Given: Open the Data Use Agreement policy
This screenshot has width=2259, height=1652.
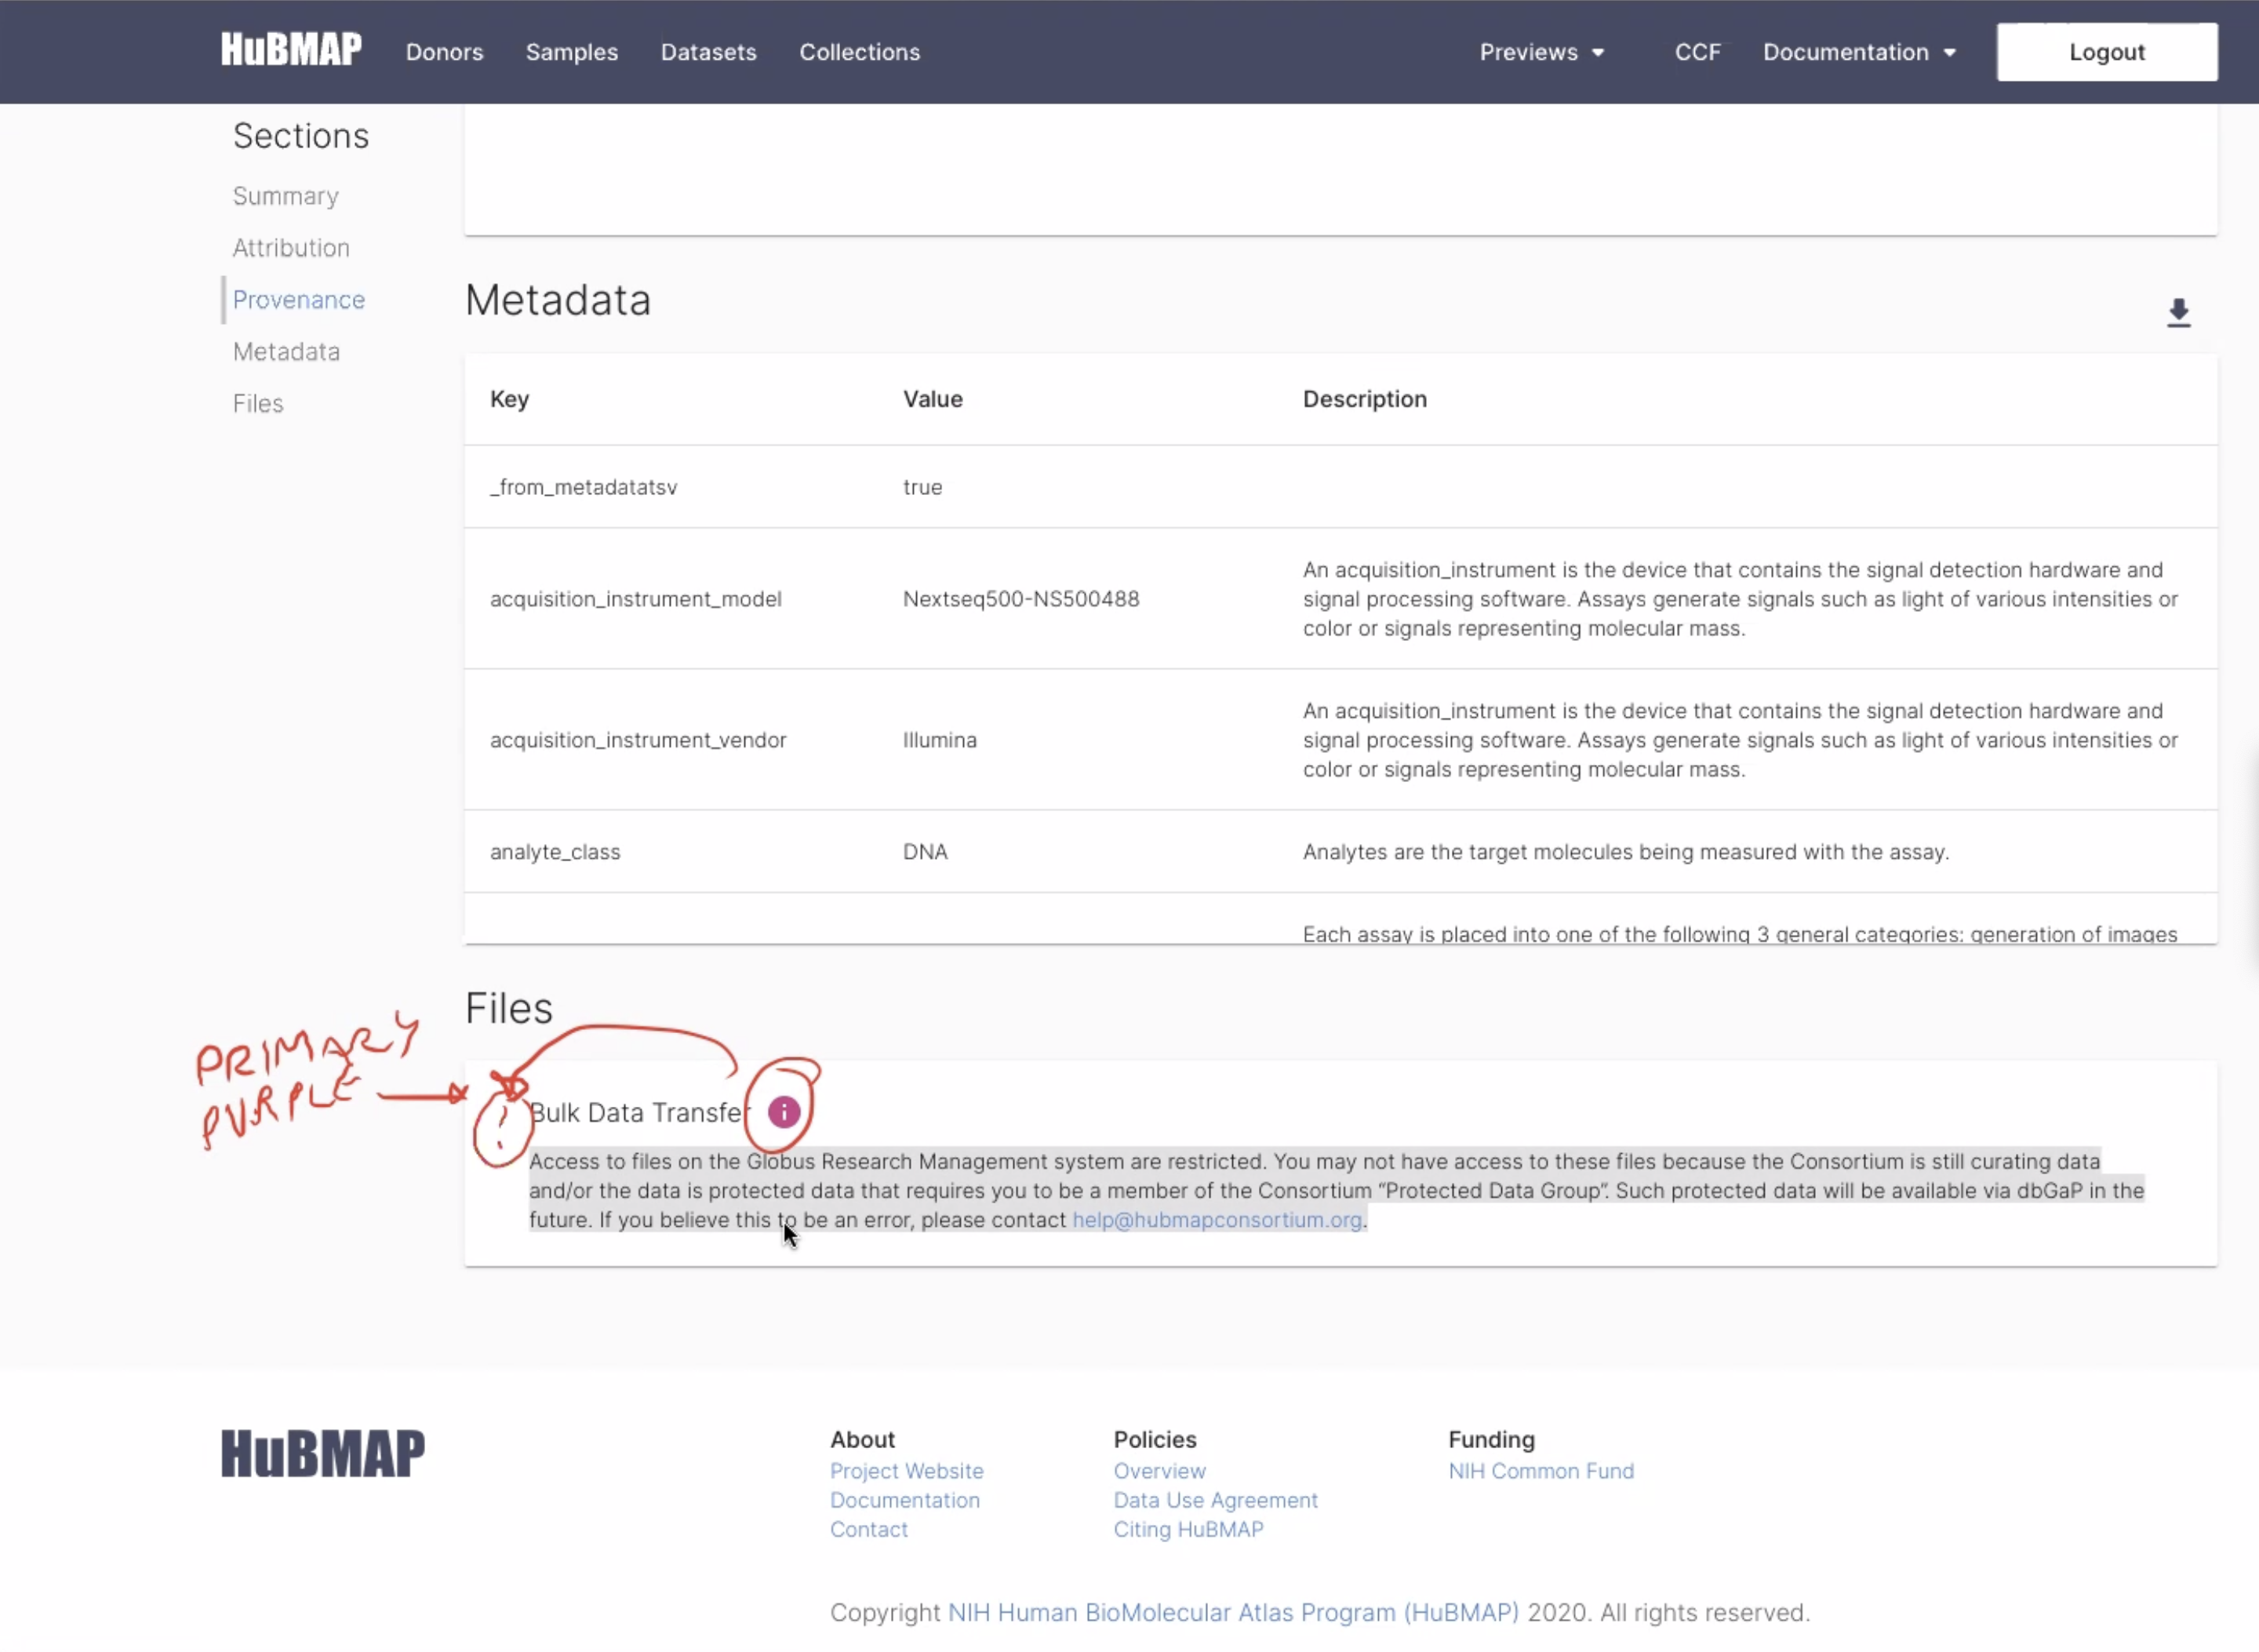Looking at the screenshot, I should tap(1215, 1500).
